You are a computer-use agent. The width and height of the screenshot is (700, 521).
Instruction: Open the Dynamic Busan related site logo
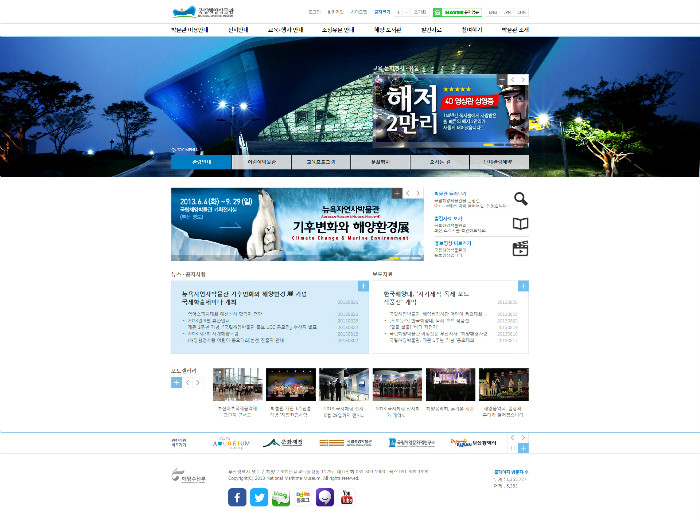tap(473, 442)
